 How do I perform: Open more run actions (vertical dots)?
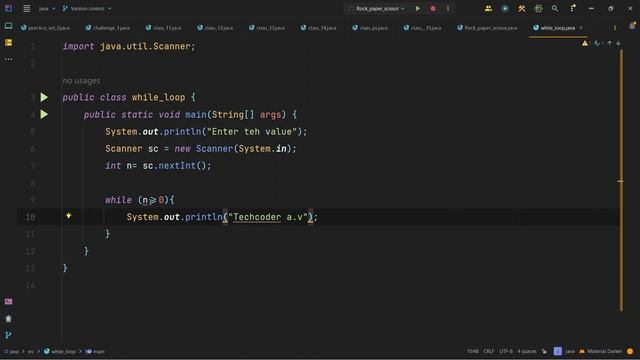point(448,8)
